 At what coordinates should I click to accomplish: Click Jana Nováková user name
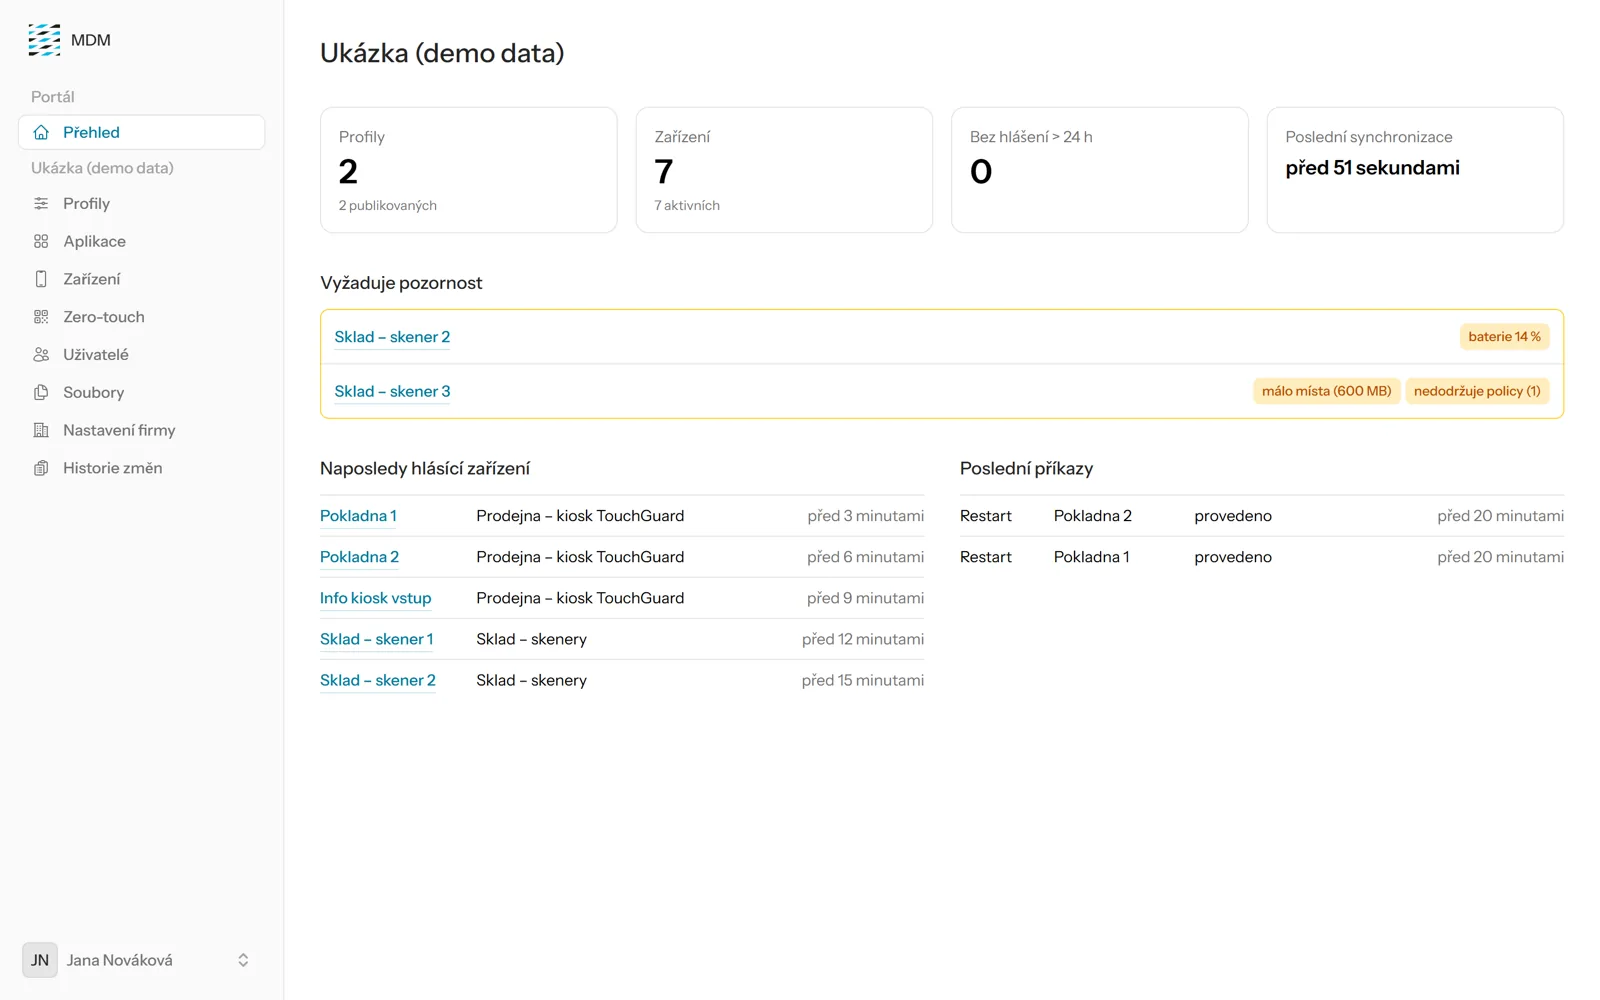120,960
